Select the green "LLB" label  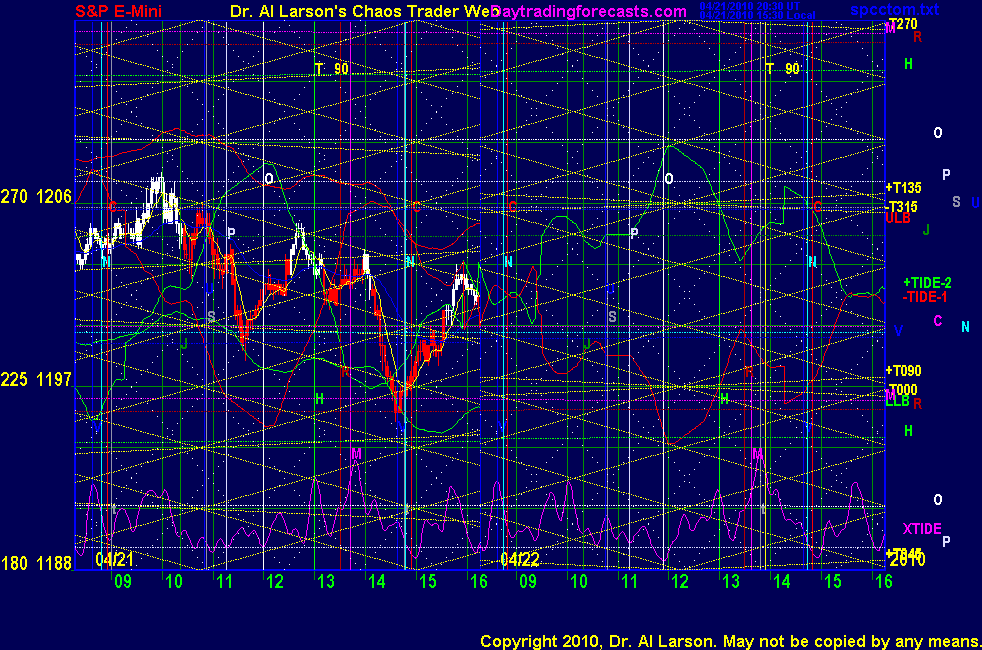[x=897, y=401]
